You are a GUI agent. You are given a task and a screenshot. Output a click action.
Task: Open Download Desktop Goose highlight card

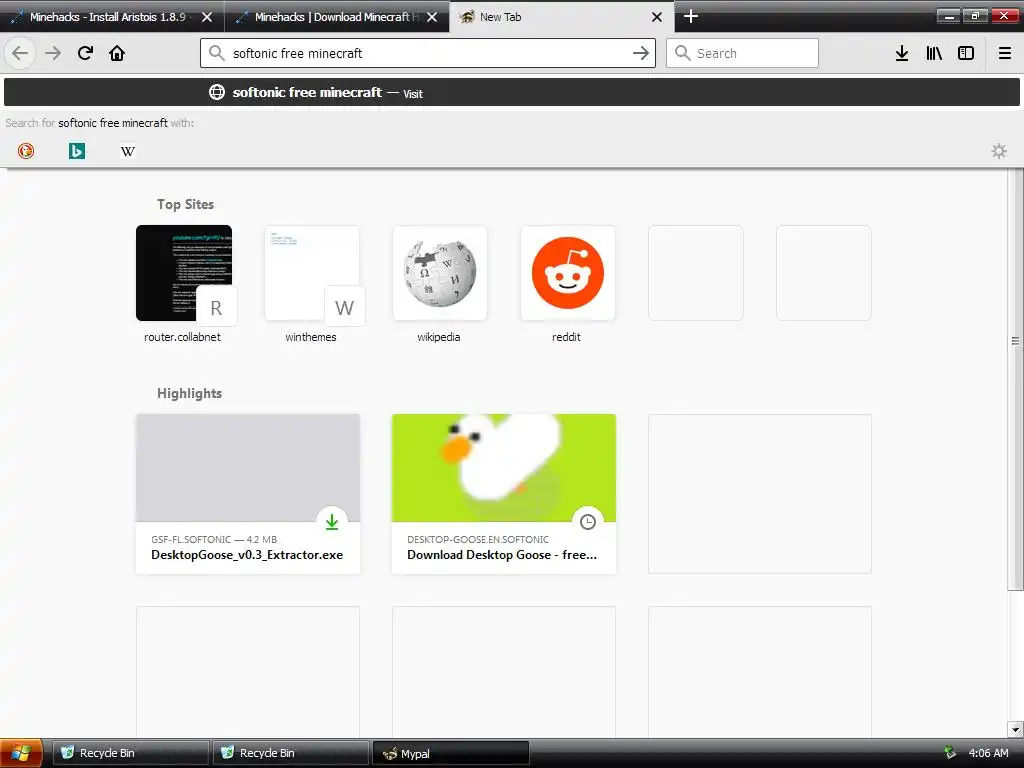click(504, 494)
